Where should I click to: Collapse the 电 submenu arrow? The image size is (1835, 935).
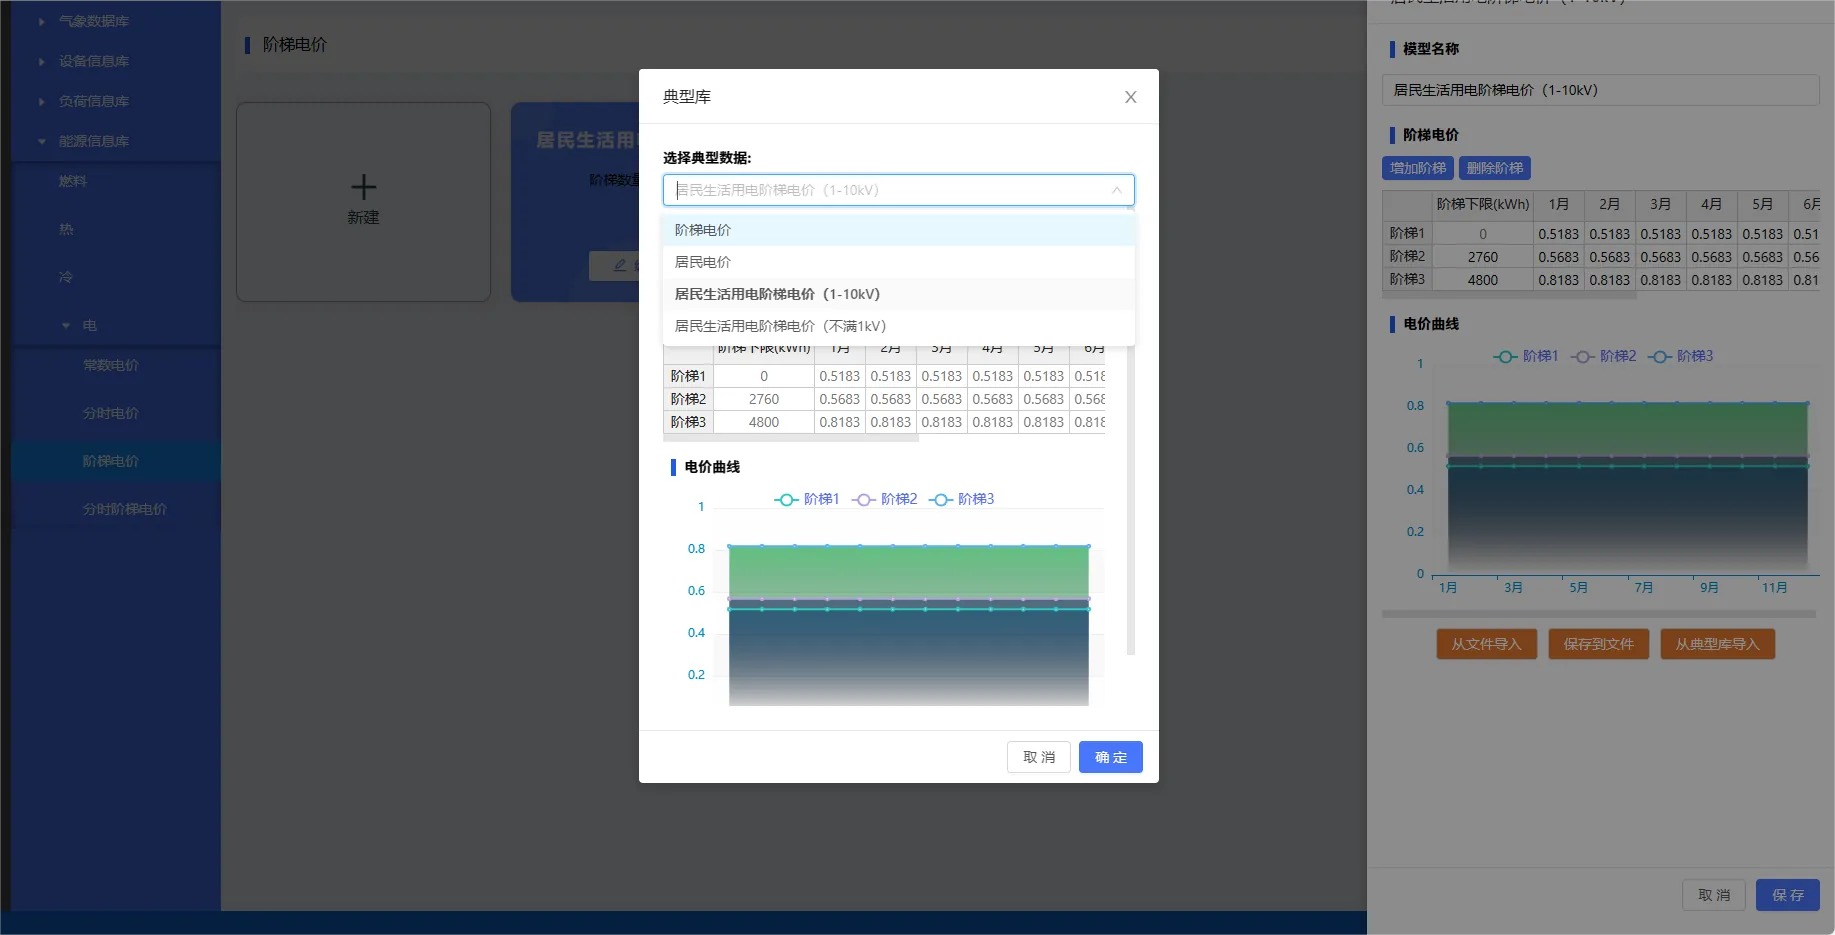66,325
